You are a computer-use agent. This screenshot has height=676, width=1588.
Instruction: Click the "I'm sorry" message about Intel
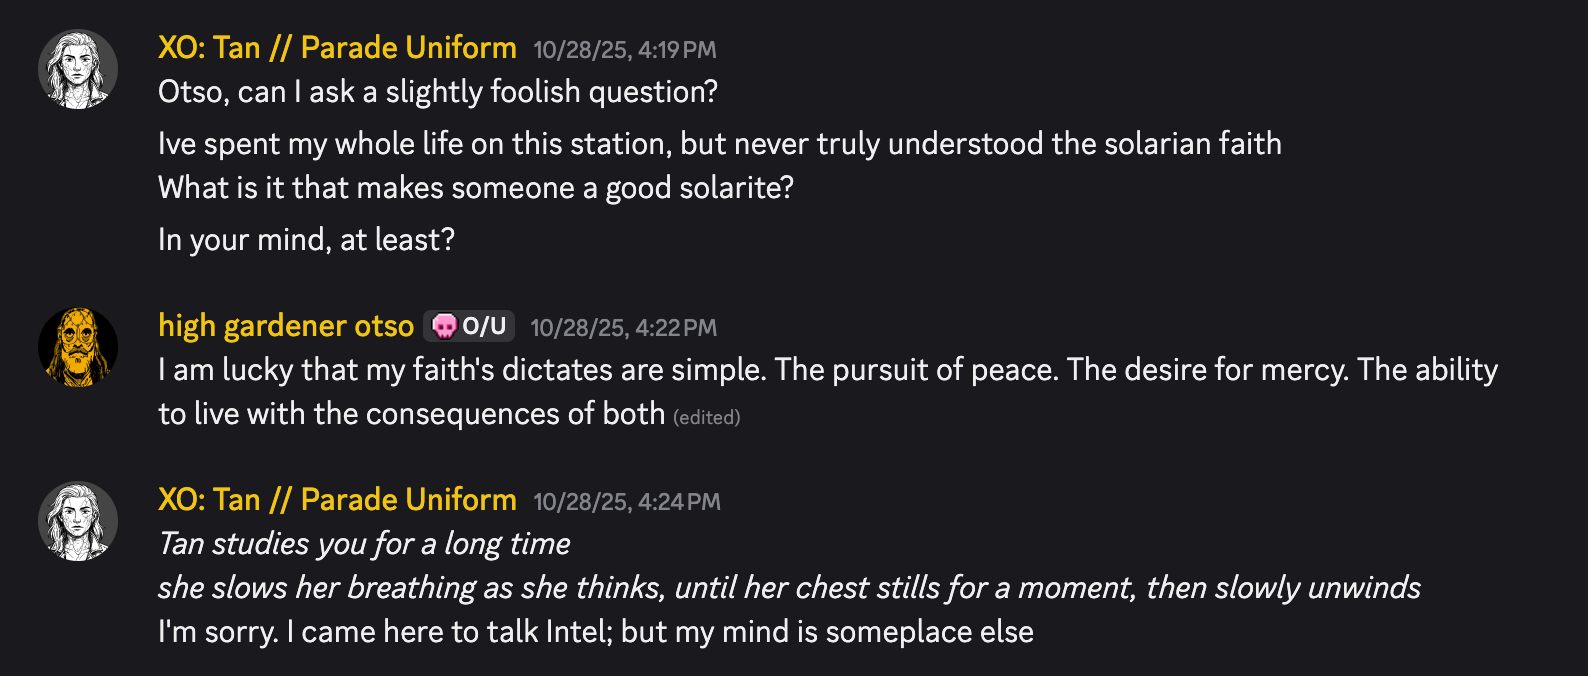pyautogui.click(x=595, y=632)
